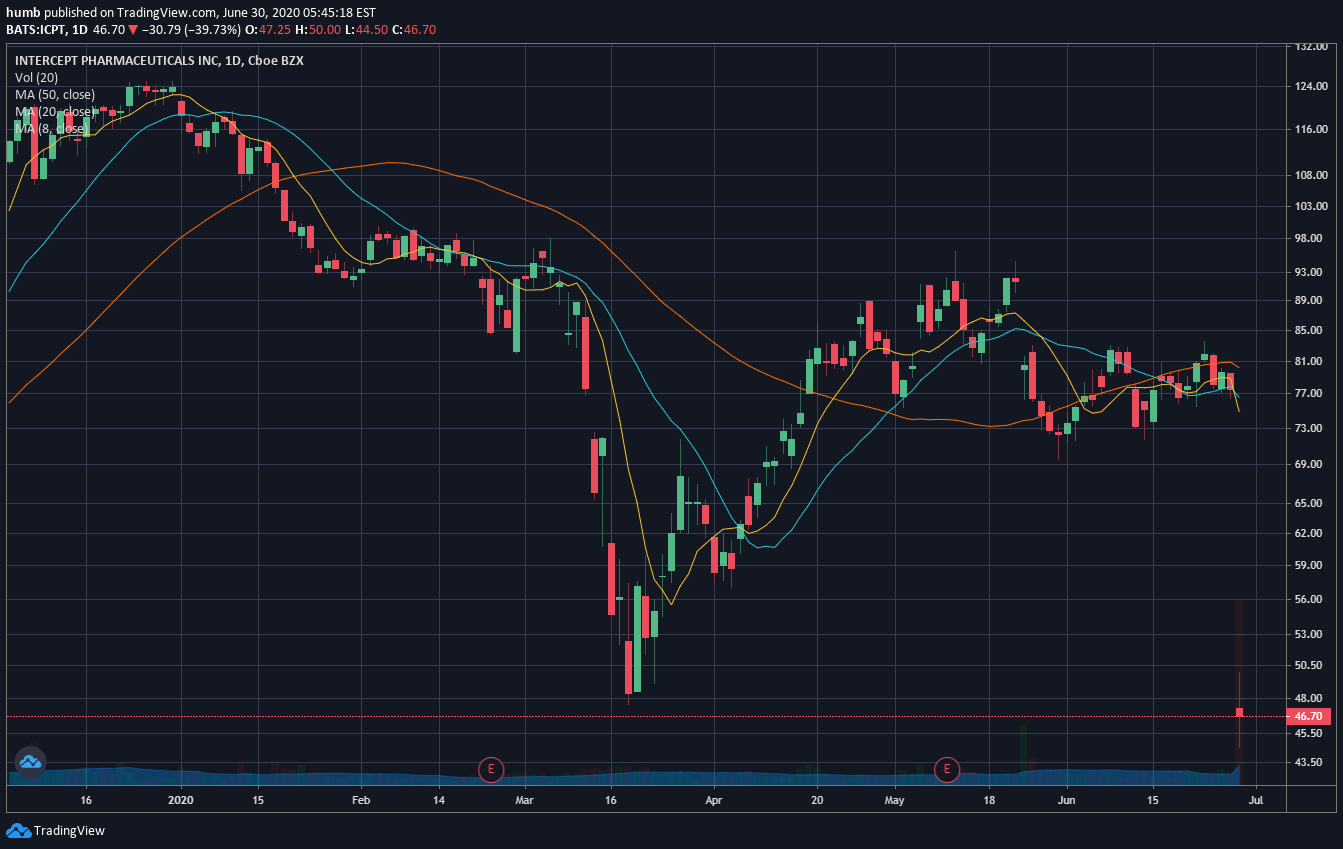Viewport: 1343px width, 849px height.
Task: Click the 48.00 price axis label
Action: pyautogui.click(x=1309, y=698)
